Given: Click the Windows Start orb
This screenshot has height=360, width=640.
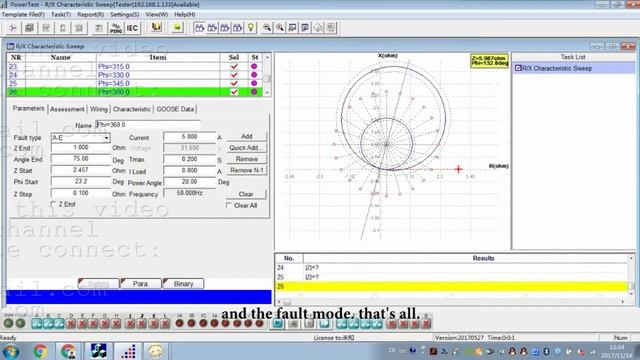Looking at the screenshot, I should (x=11, y=351).
